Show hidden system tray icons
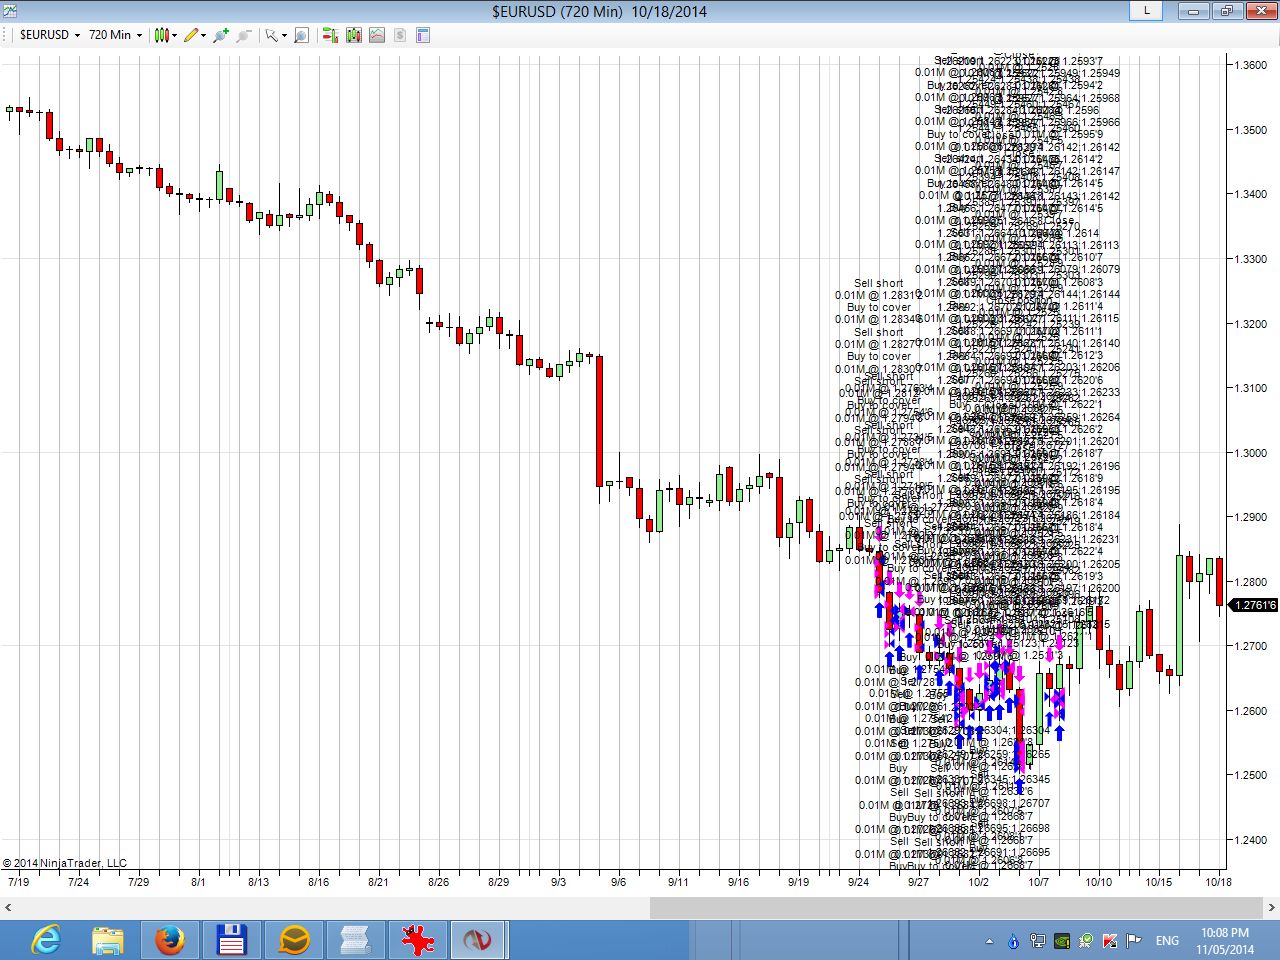Image resolution: width=1280 pixels, height=960 pixels. tap(990, 941)
